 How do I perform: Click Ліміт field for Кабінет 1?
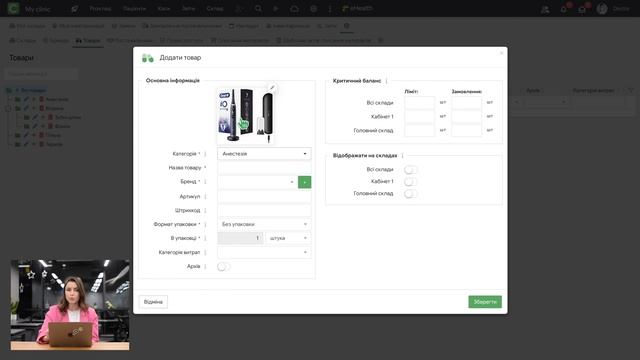[x=420, y=116]
